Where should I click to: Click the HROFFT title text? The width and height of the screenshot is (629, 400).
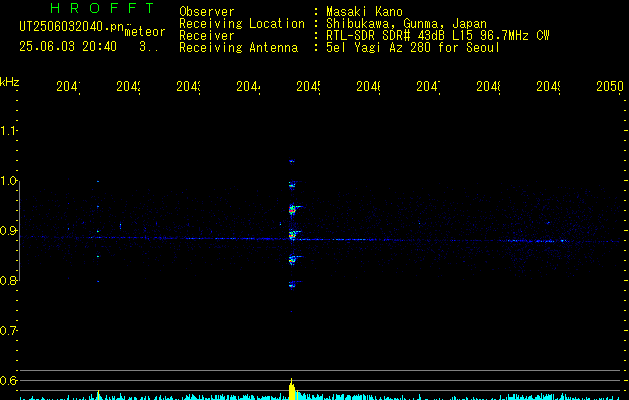tap(102, 8)
